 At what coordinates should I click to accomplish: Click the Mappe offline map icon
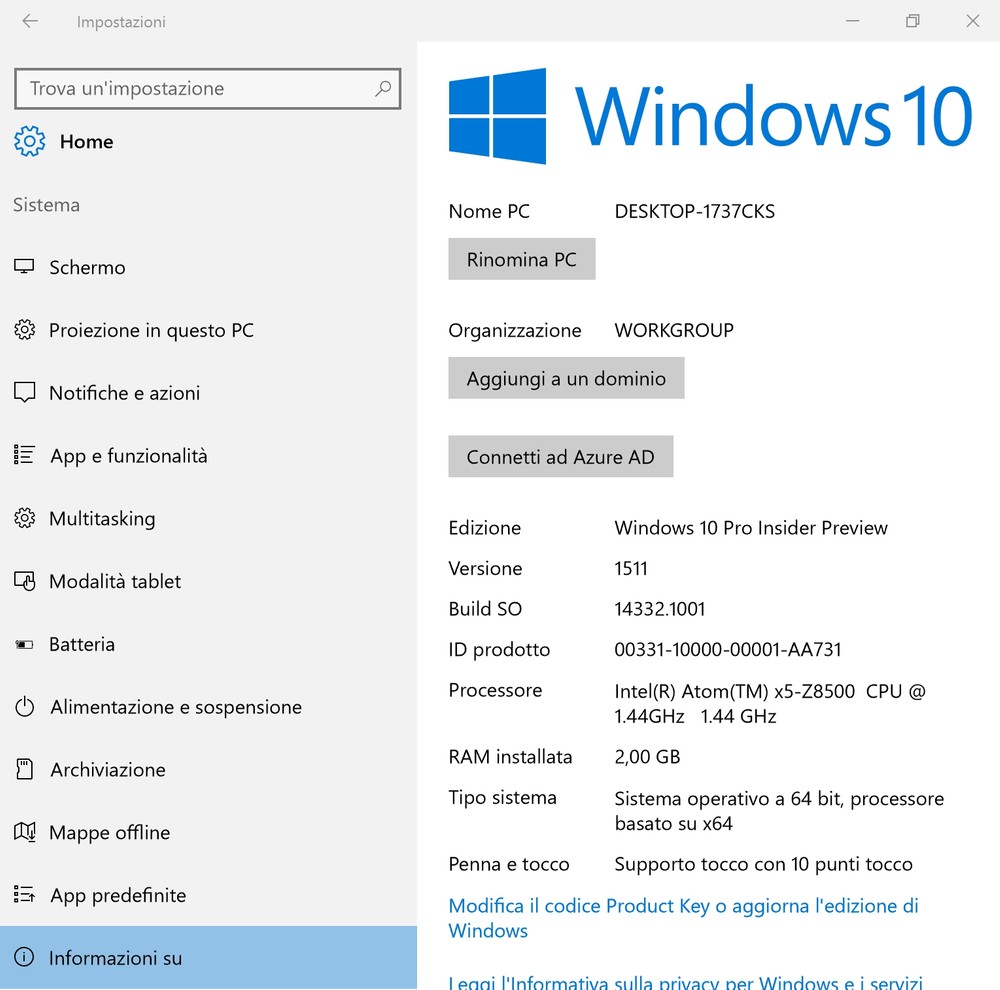[24, 832]
